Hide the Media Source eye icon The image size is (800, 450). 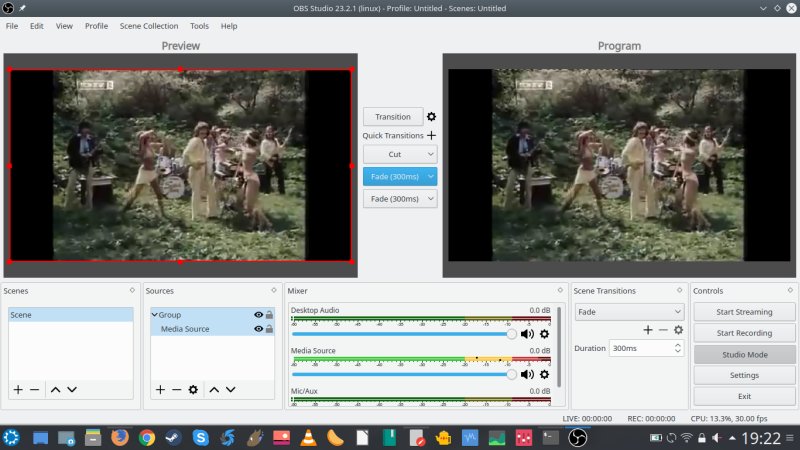pyautogui.click(x=258, y=329)
